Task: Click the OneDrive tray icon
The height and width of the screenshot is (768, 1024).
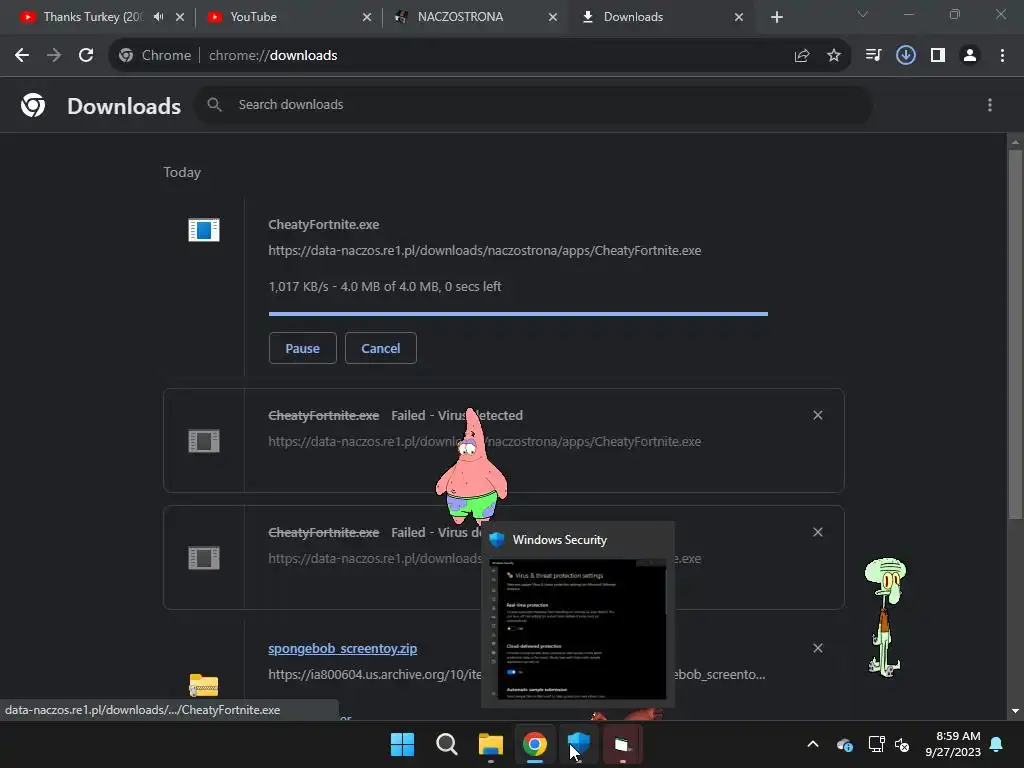Action: pos(844,744)
